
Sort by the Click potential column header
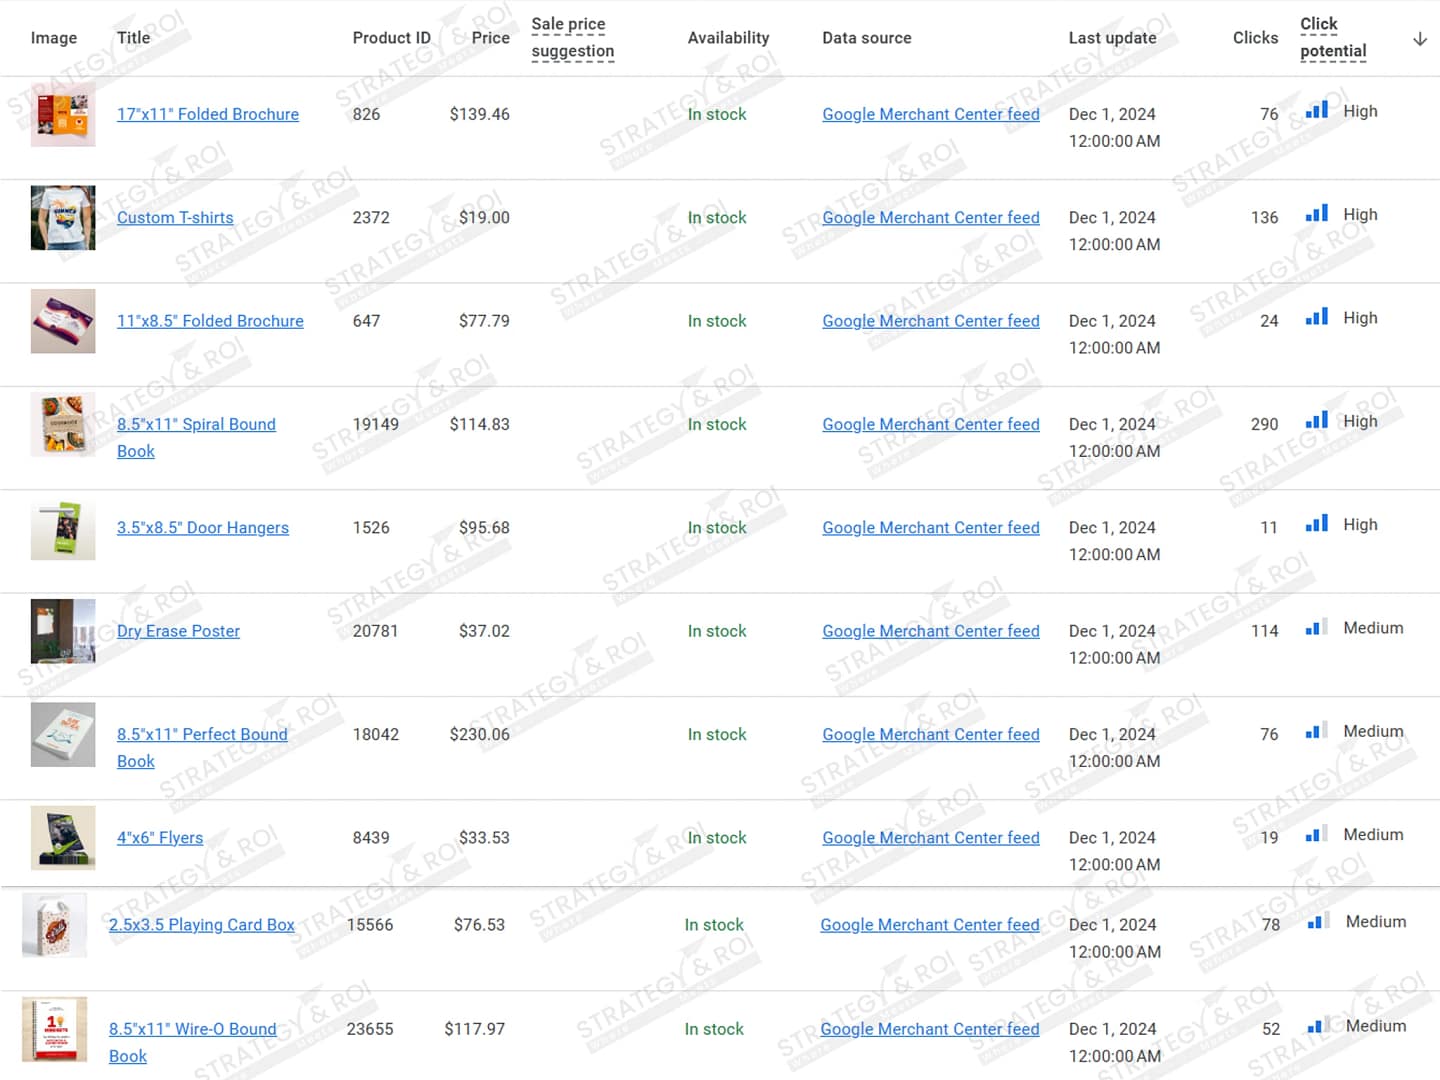point(1332,38)
